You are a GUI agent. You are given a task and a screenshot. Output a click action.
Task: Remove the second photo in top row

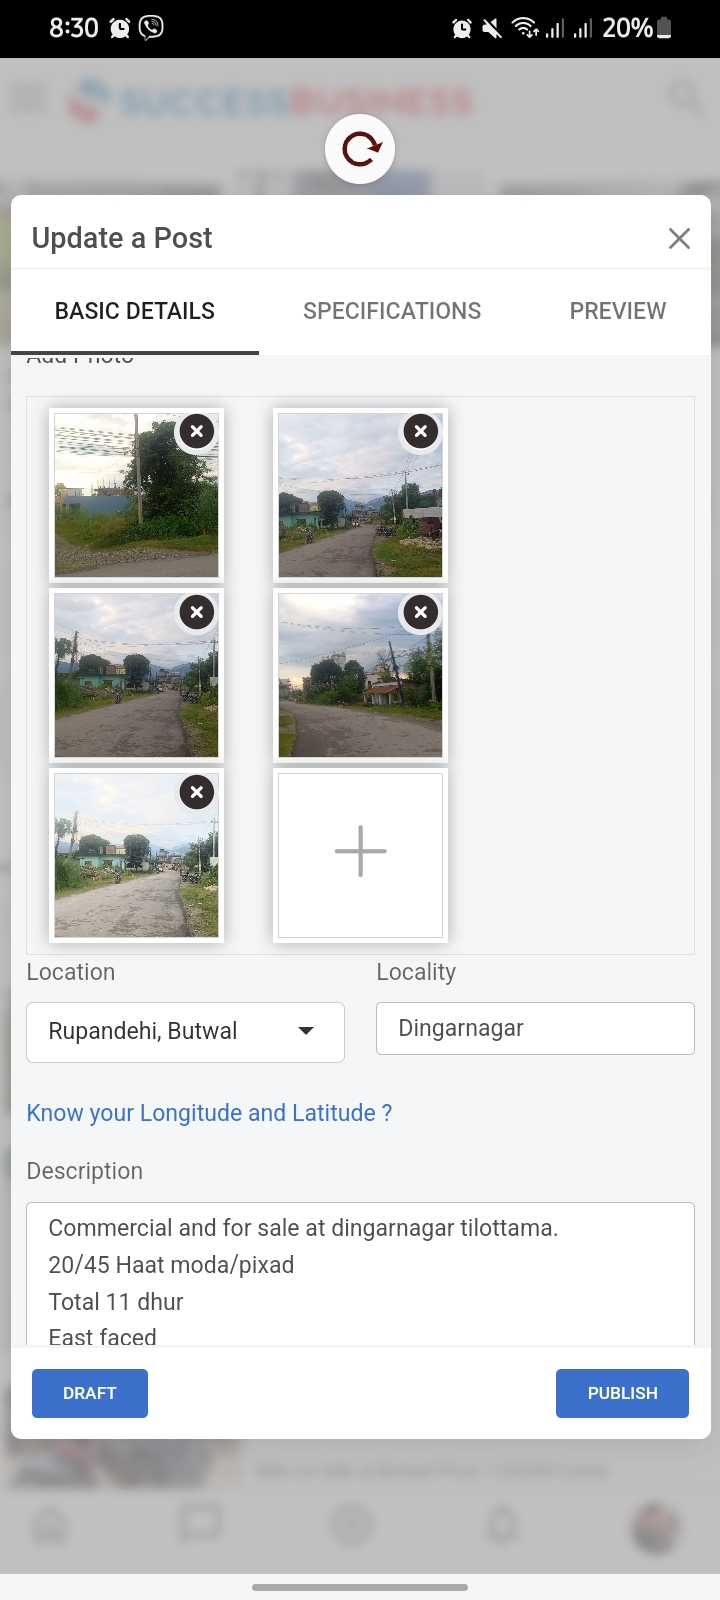pos(421,431)
